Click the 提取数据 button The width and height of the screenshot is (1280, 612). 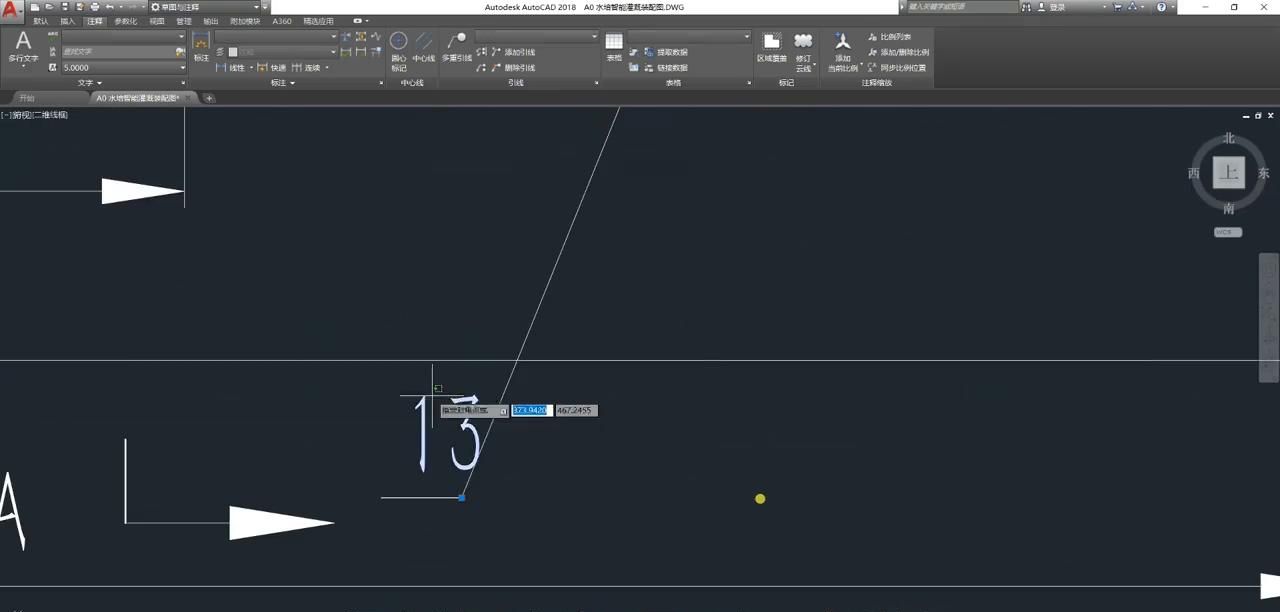(671, 52)
